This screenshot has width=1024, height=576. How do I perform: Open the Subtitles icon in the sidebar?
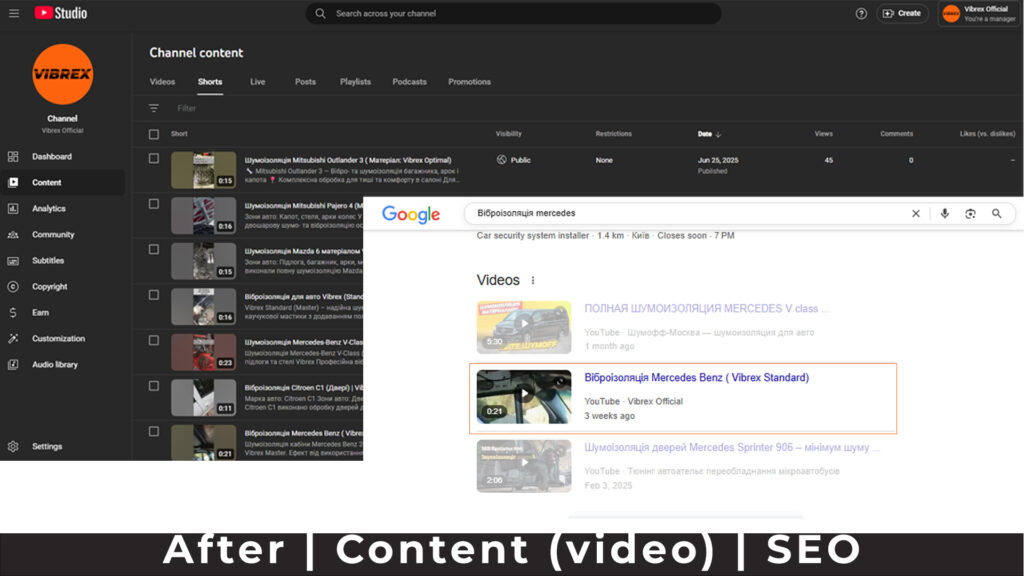[13, 261]
